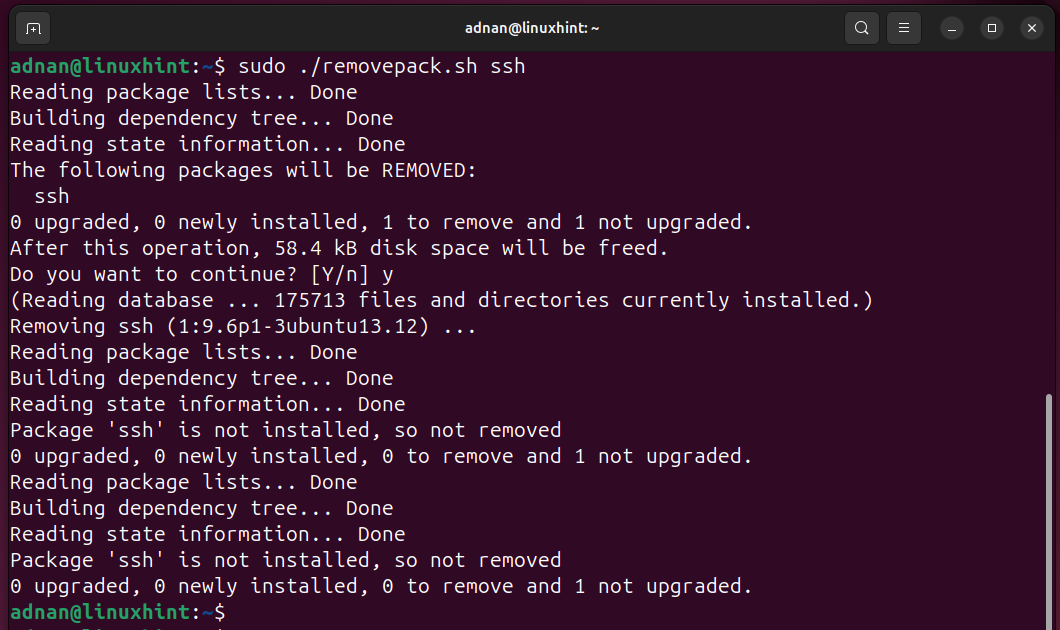
Task: Click the last '0 to remove' summary line
Action: [380, 586]
